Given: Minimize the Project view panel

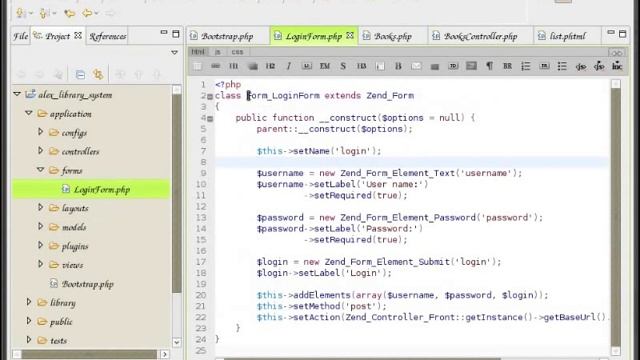Looking at the screenshot, I should coord(164,33).
